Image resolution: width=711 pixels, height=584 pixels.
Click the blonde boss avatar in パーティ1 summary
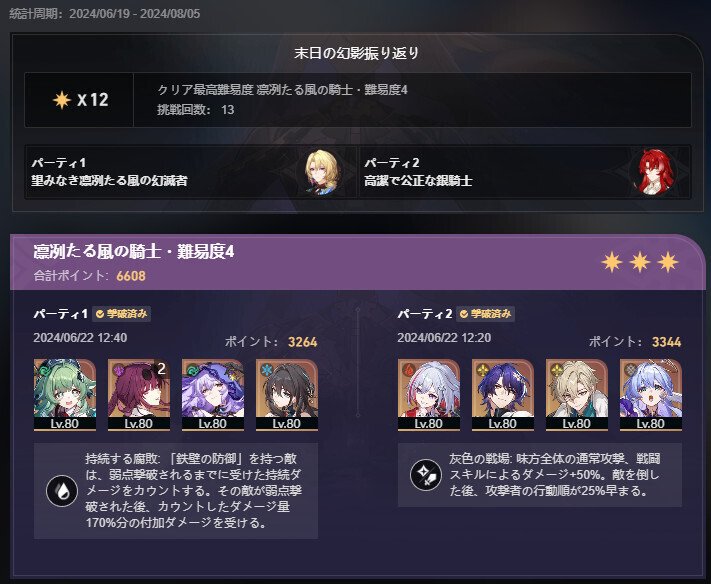pyautogui.click(x=322, y=172)
